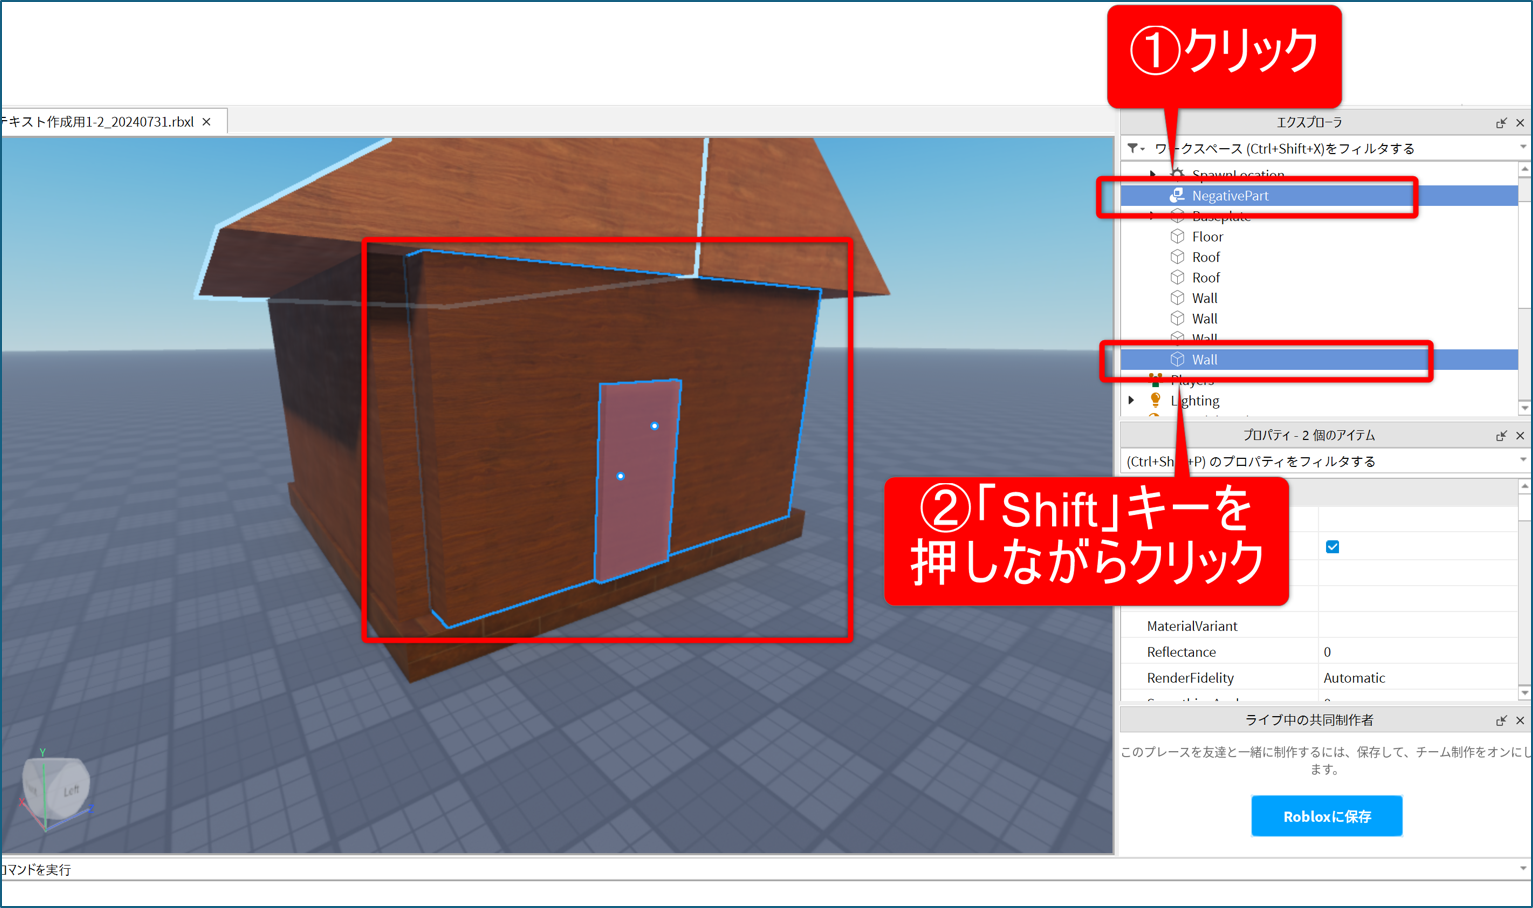Expand the Lighting tree node

(x=1131, y=400)
